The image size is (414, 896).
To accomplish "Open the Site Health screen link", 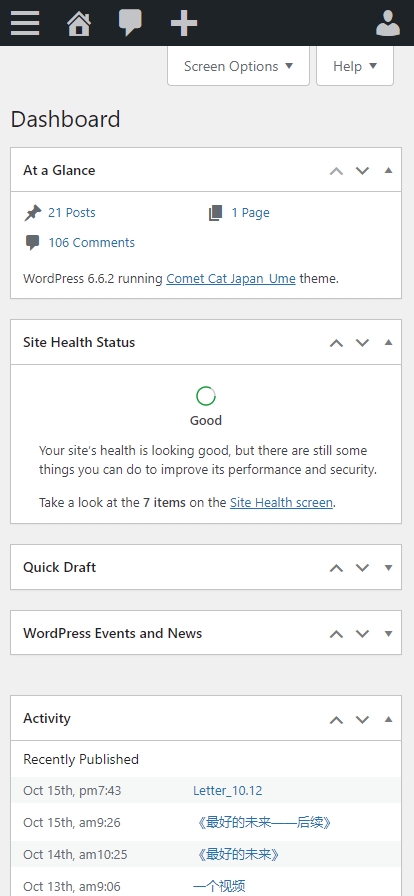I will [281, 503].
